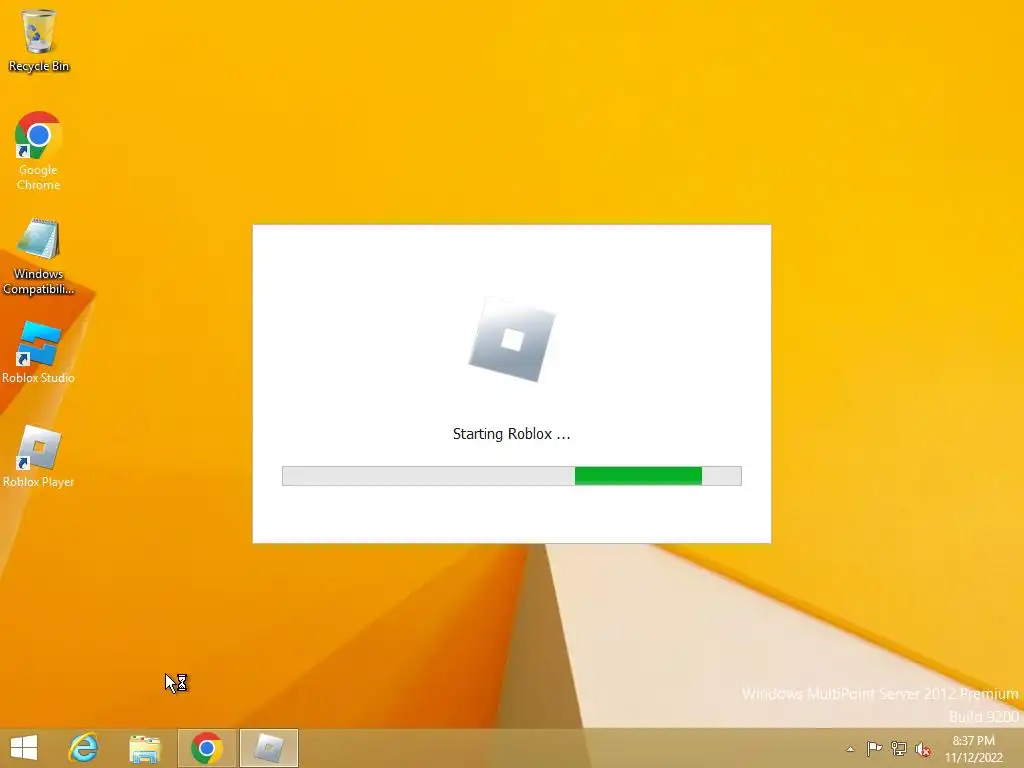Show hidden system tray icons
Viewport: 1024px width, 768px height.
tap(850, 749)
